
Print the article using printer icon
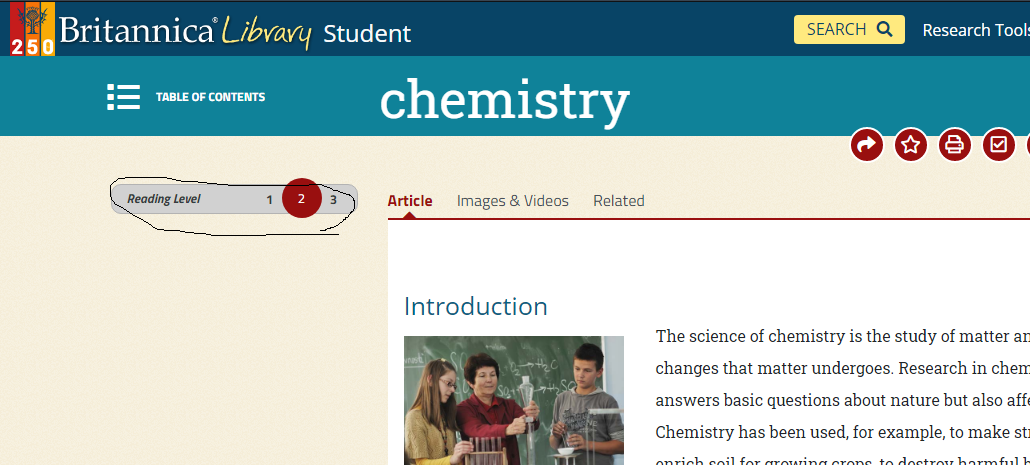click(954, 144)
